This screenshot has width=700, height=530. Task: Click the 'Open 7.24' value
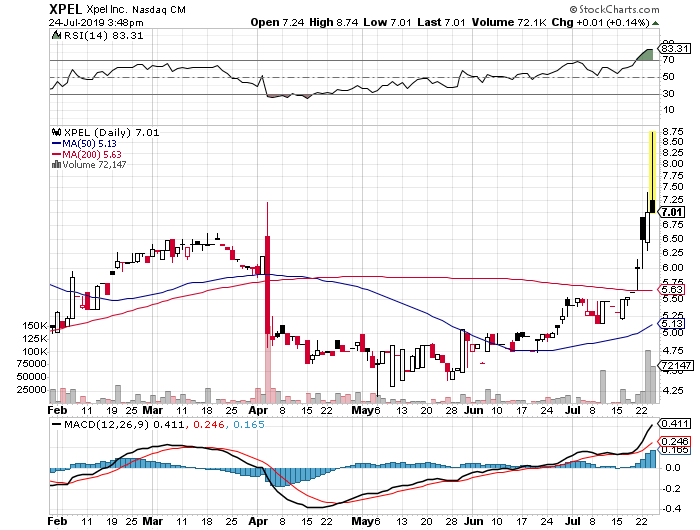point(277,22)
